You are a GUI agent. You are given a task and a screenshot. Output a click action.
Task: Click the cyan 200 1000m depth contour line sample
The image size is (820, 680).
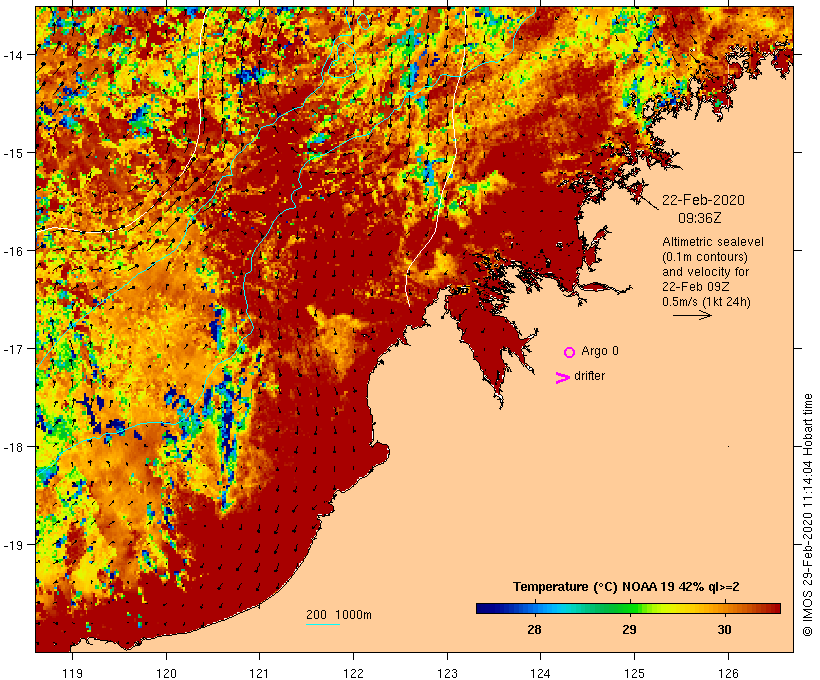point(323,624)
